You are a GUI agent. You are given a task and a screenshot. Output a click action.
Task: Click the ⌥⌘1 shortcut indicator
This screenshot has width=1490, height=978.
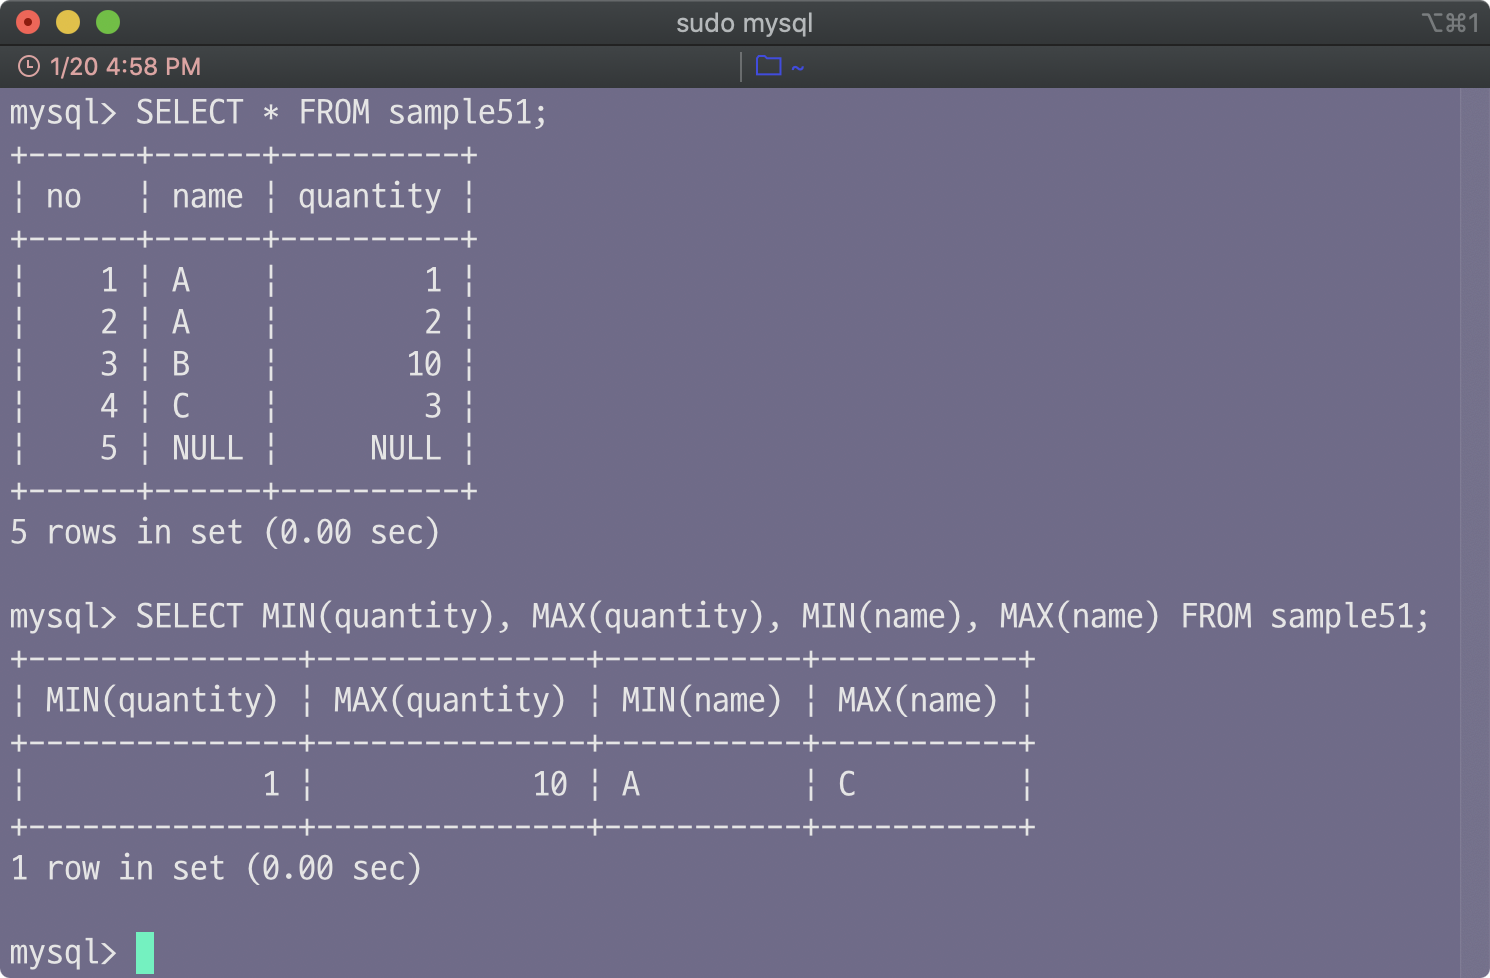pyautogui.click(x=1450, y=22)
